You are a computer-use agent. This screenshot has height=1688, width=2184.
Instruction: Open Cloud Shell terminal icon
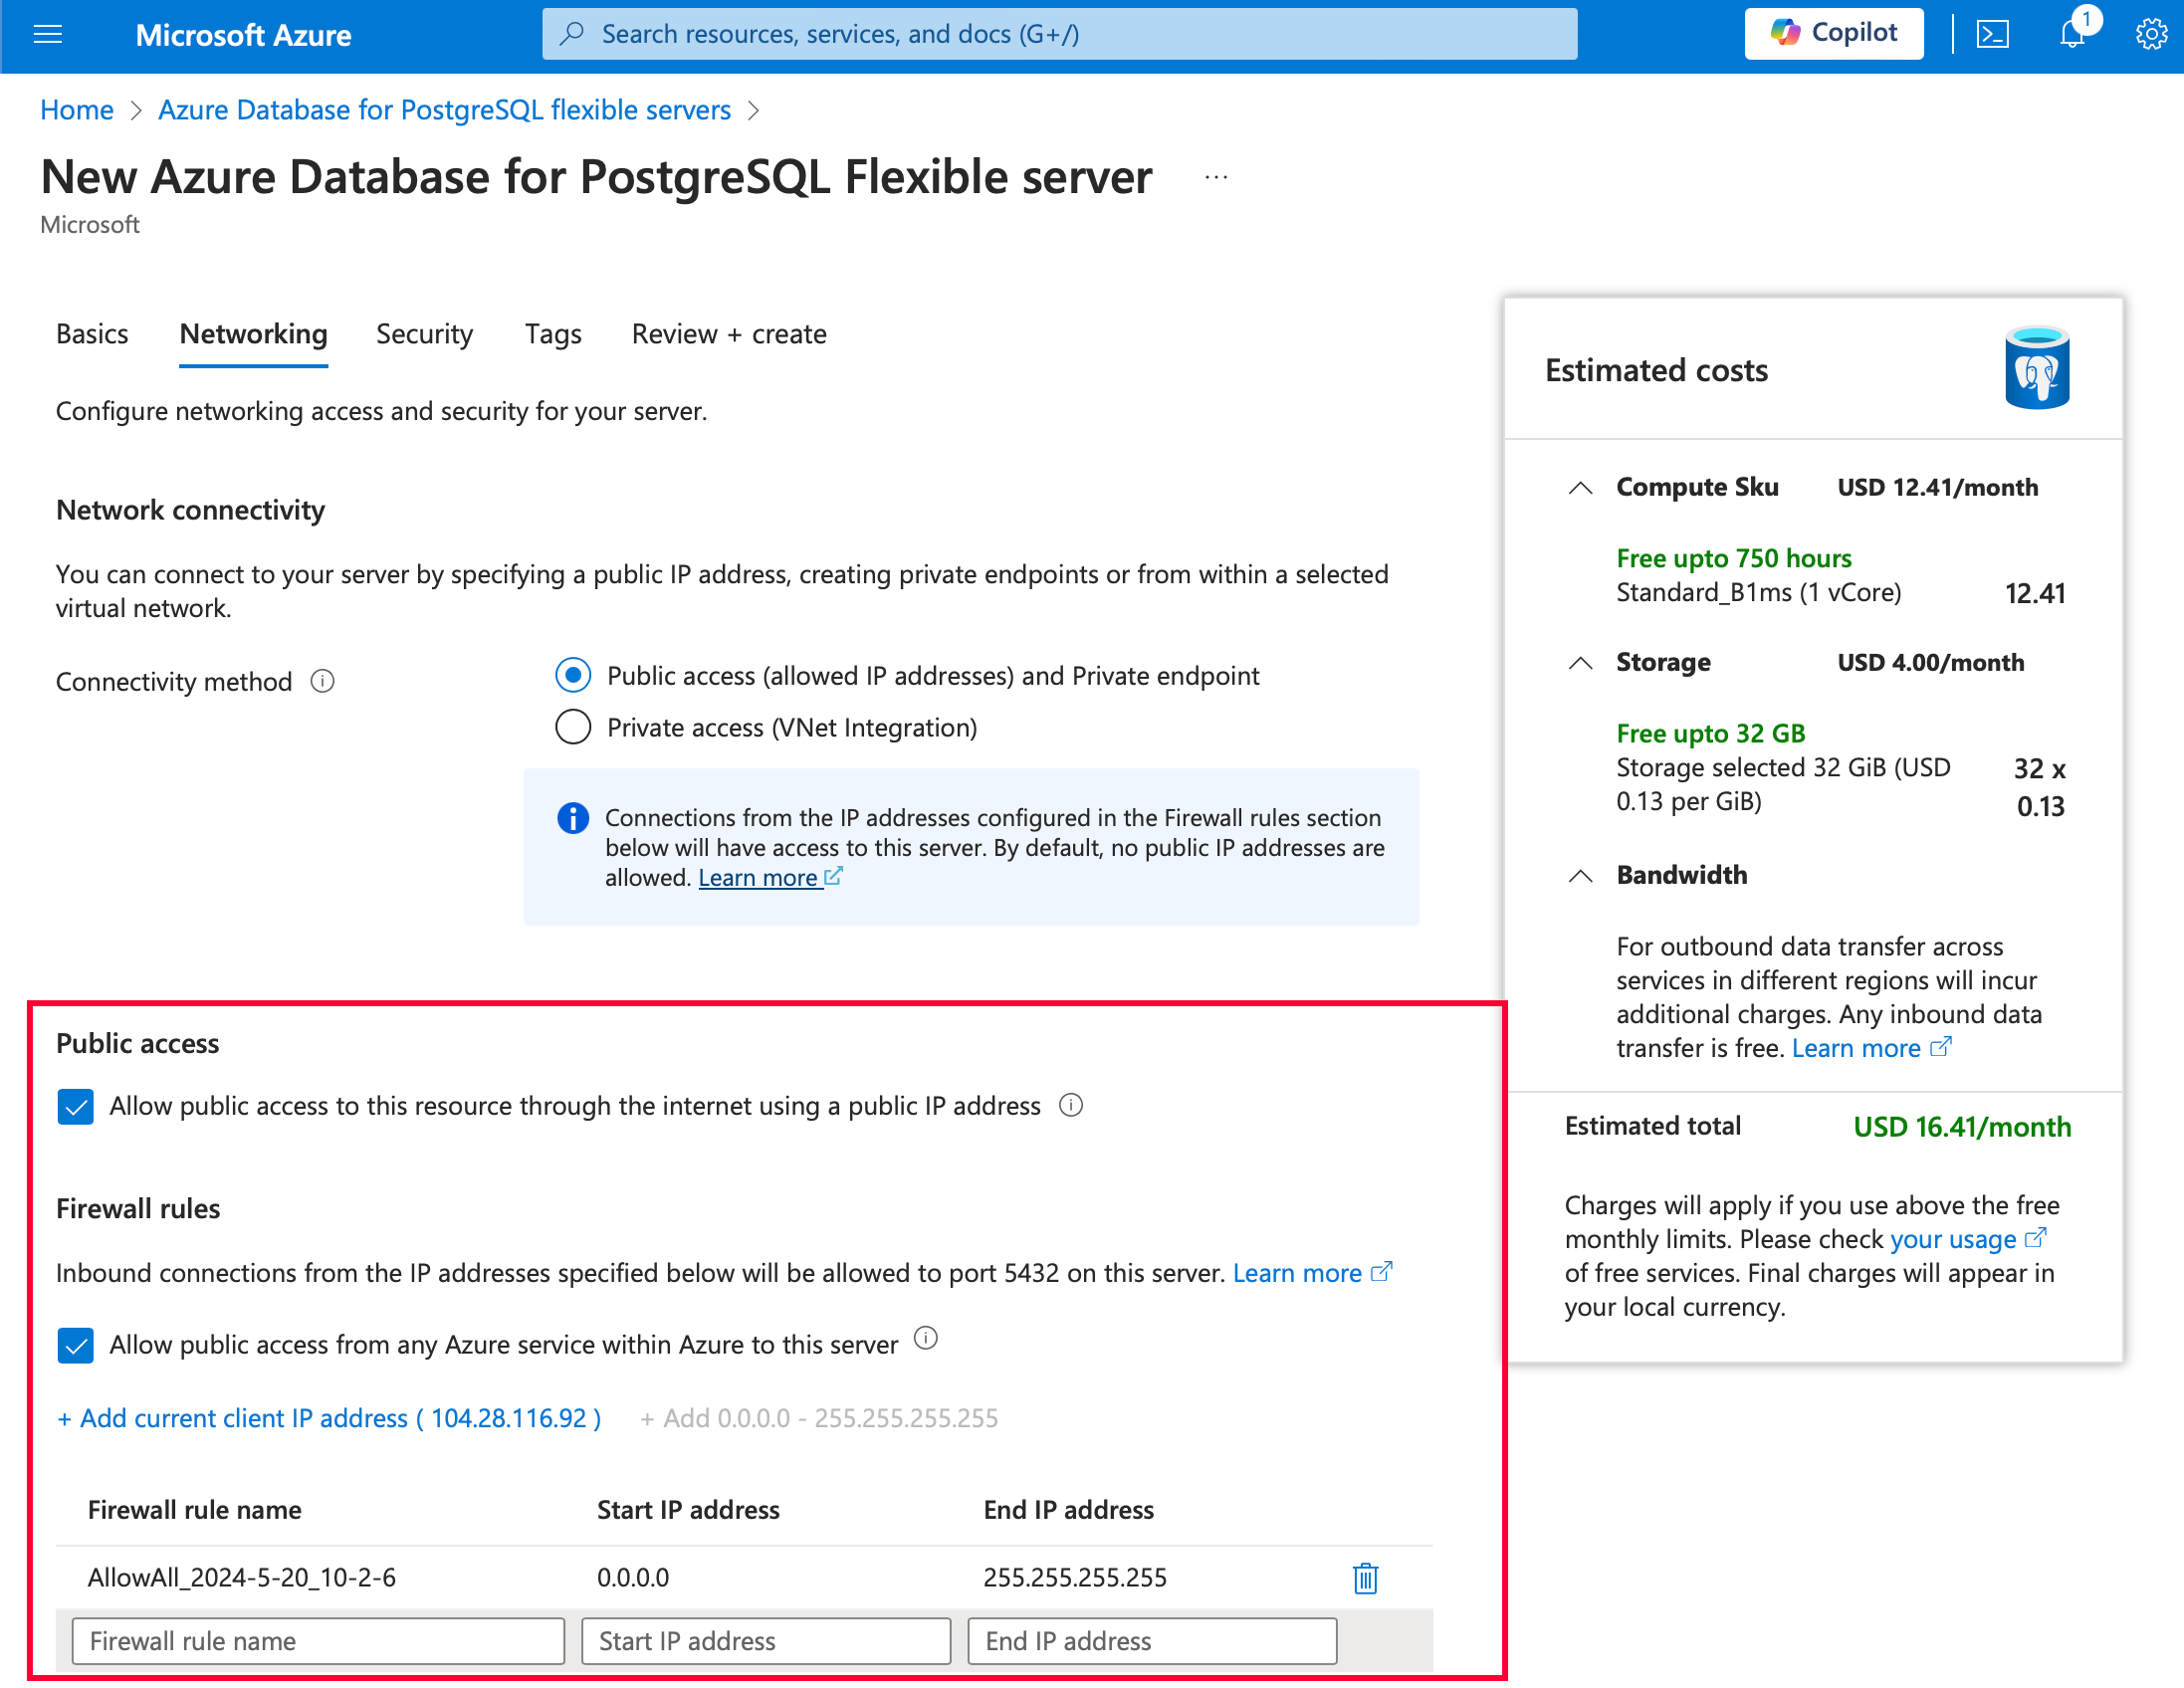[x=1992, y=35]
